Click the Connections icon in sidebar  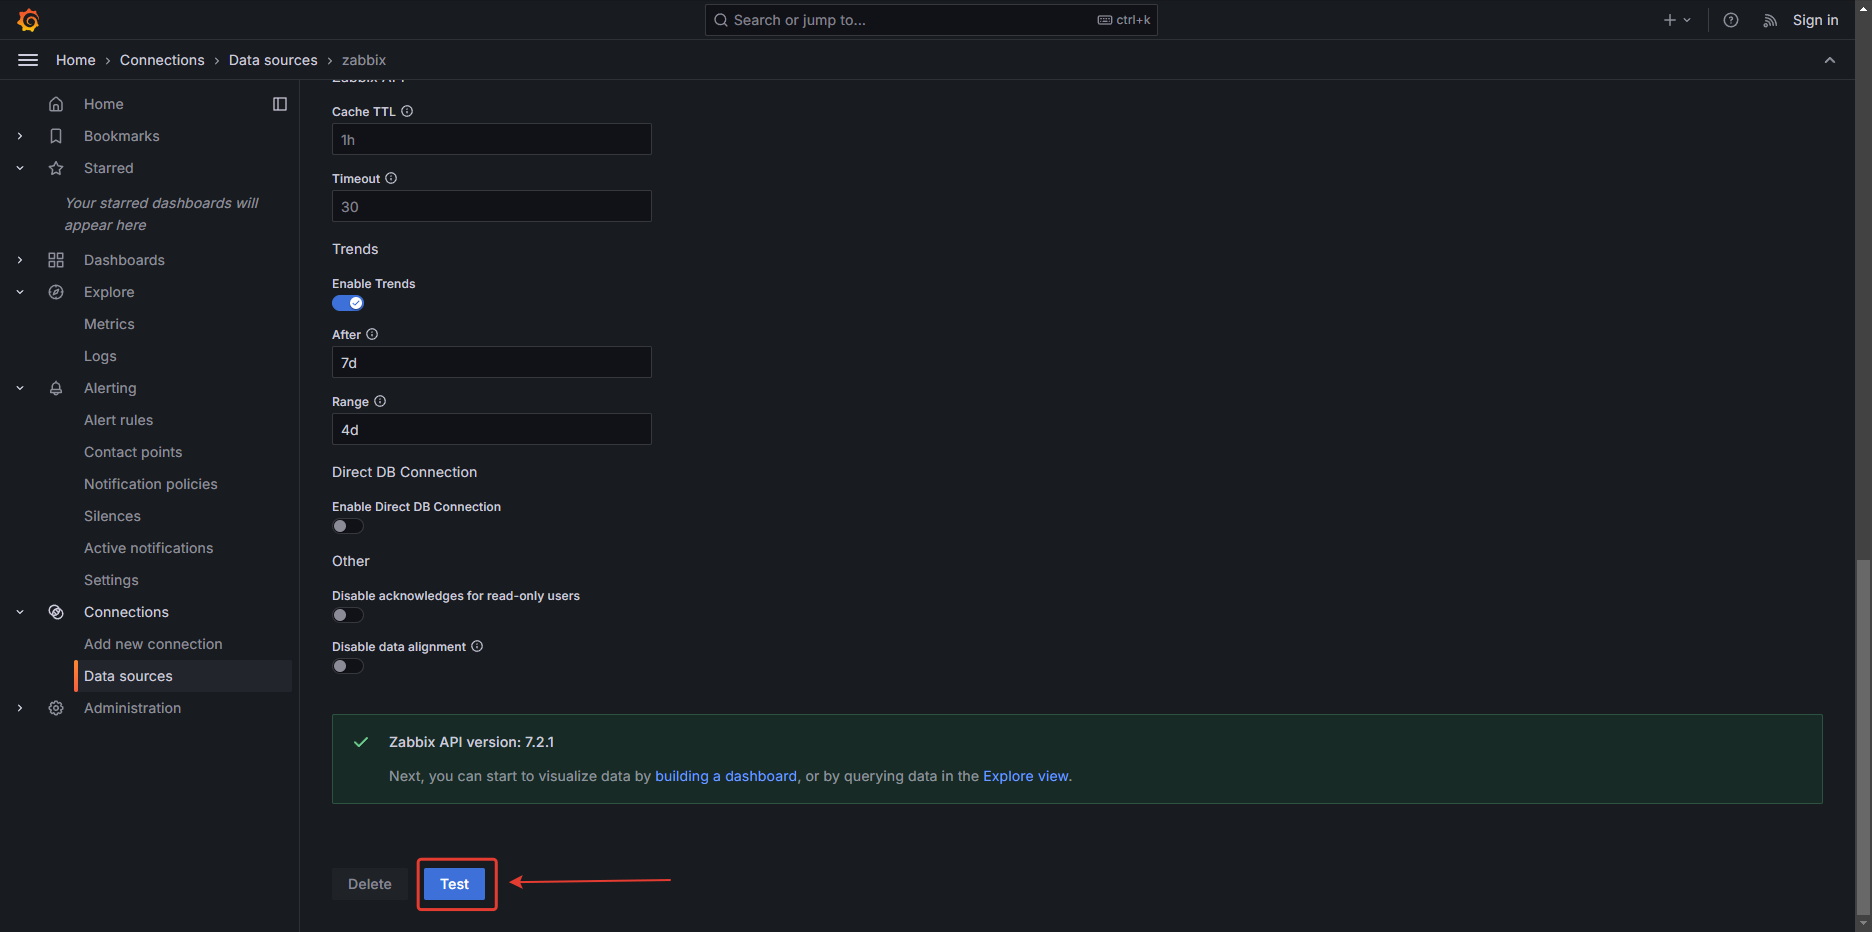point(56,612)
